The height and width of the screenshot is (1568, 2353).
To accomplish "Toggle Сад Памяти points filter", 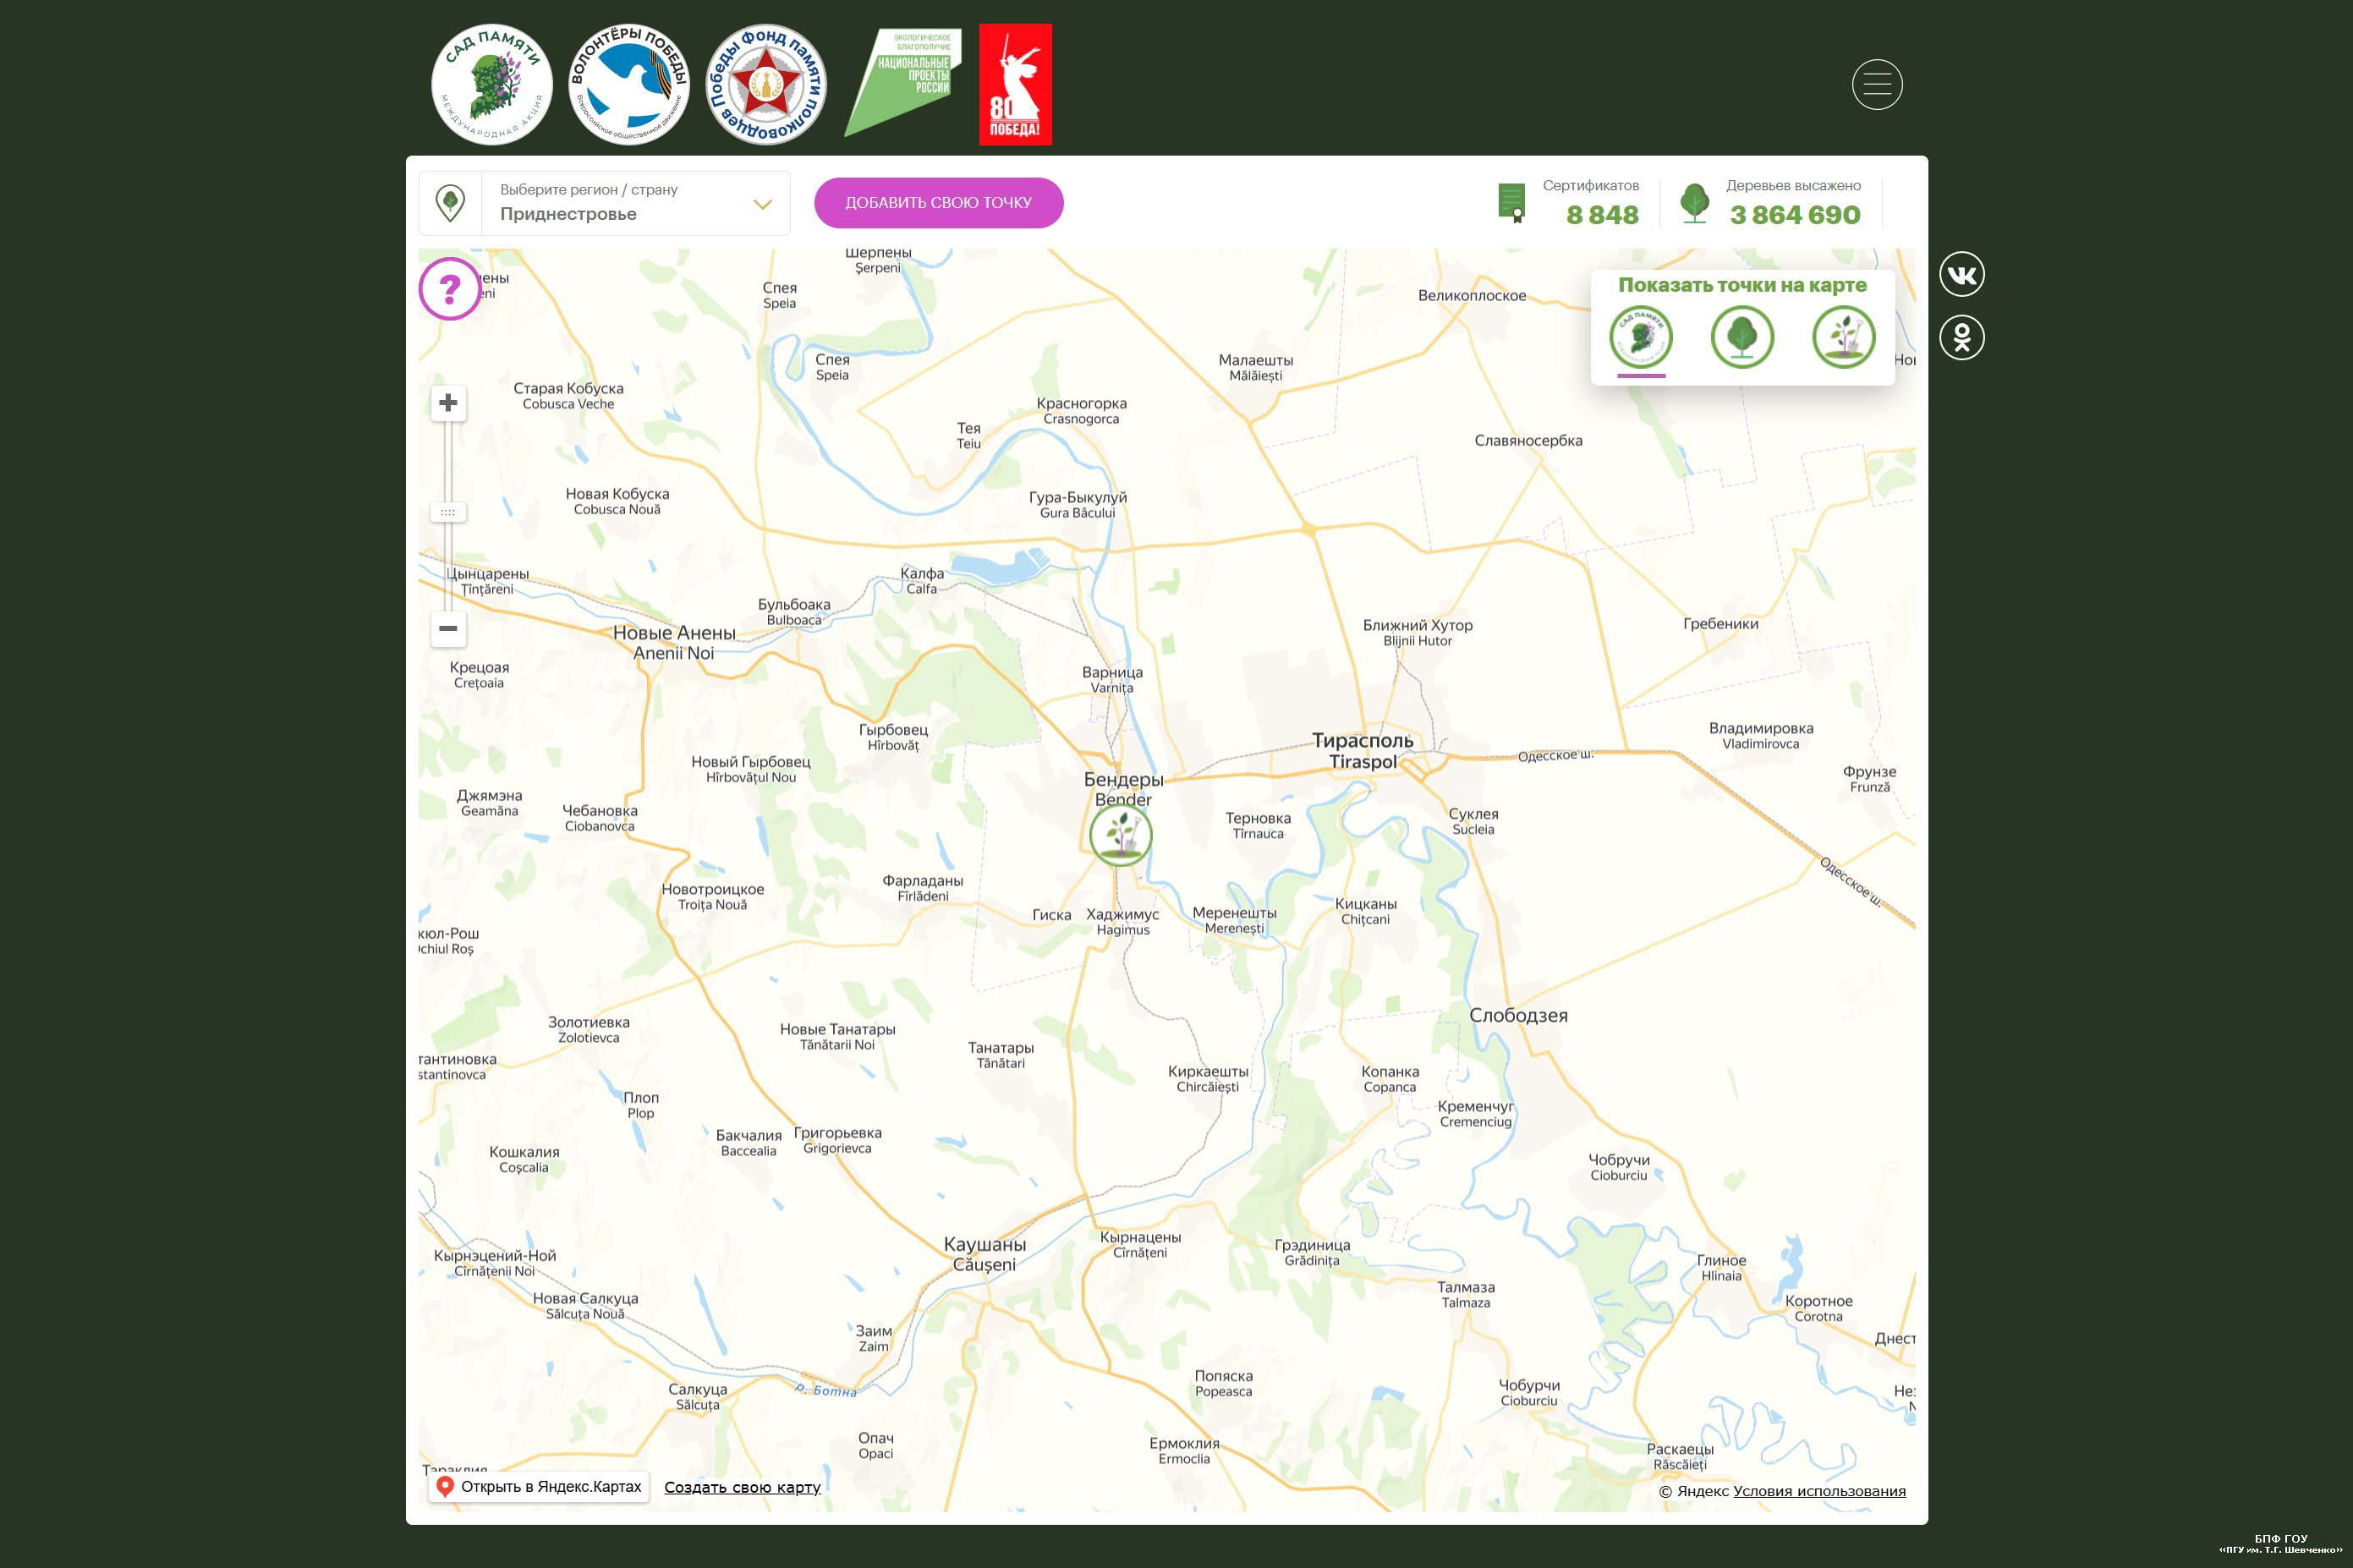I will tap(1641, 337).
